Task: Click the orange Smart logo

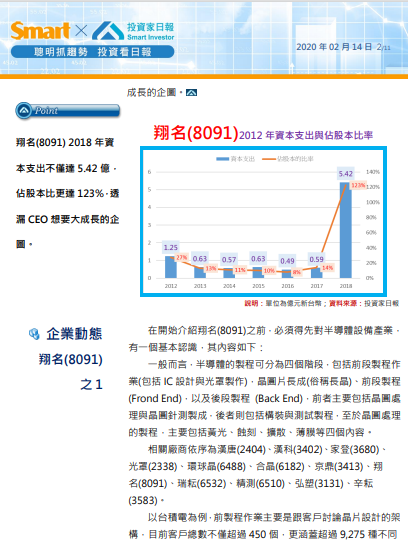Action: click(40, 31)
